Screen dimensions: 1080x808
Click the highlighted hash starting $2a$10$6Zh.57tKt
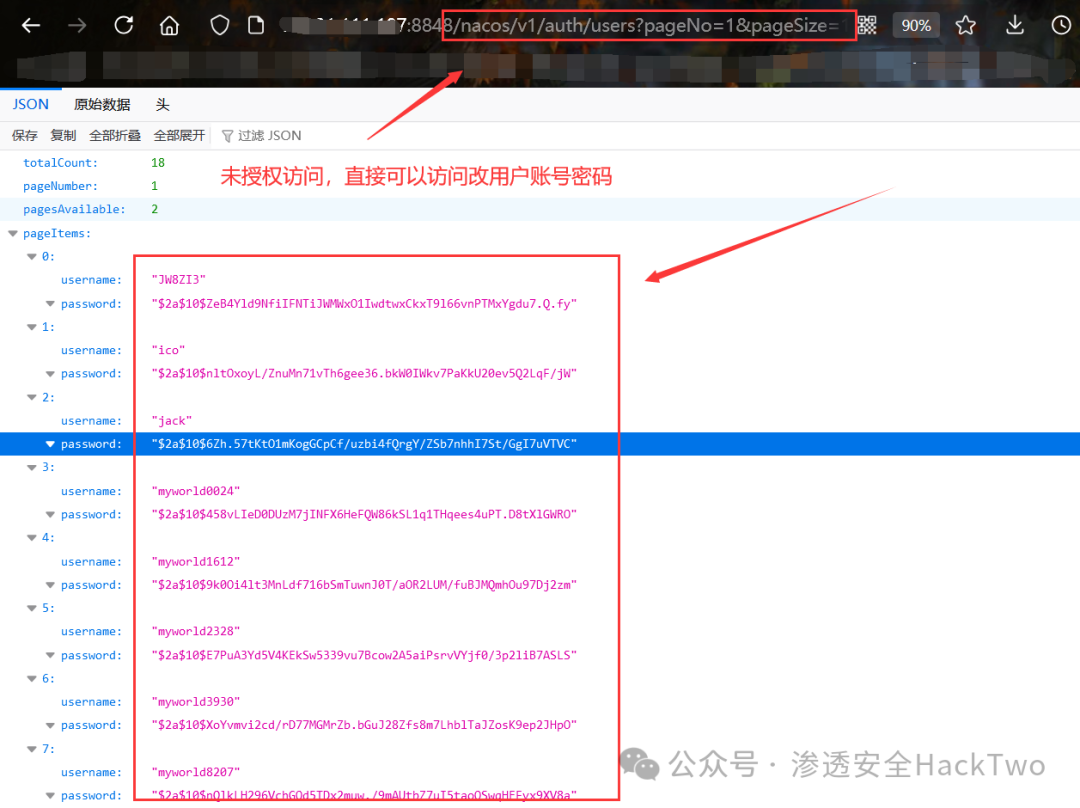click(x=364, y=444)
